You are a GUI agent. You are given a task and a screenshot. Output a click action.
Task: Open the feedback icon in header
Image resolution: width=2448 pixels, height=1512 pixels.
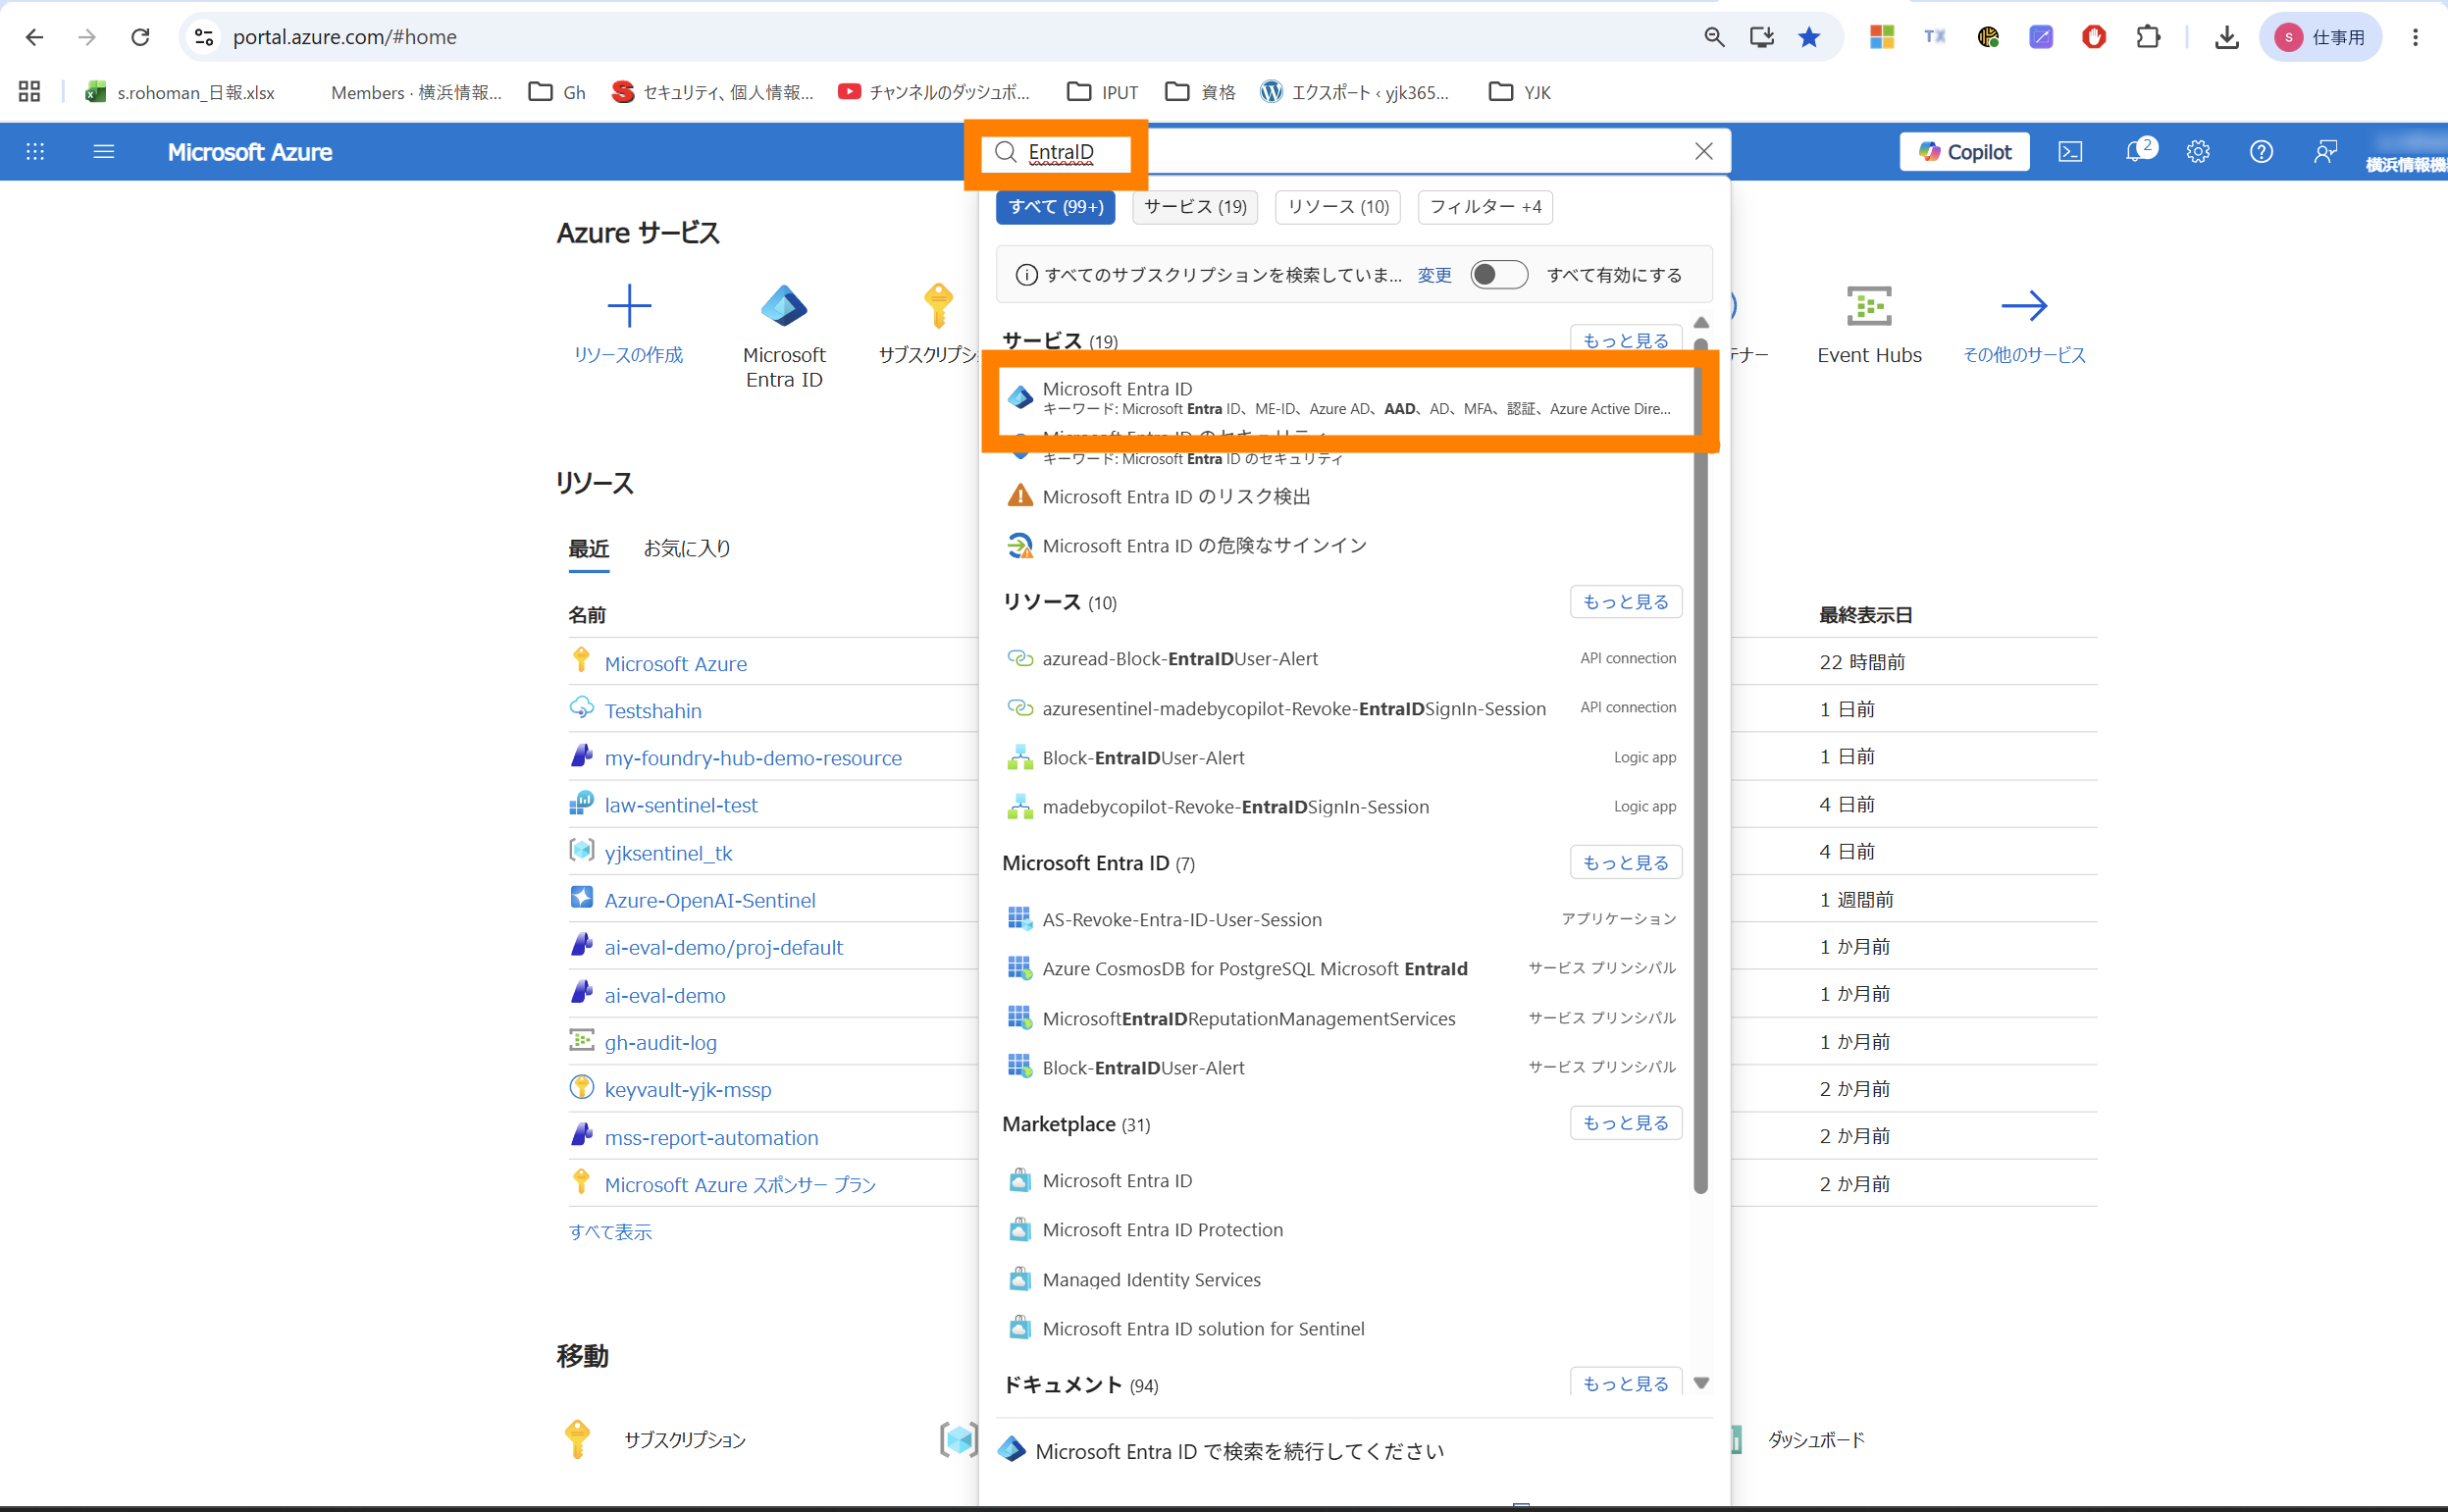(2325, 152)
